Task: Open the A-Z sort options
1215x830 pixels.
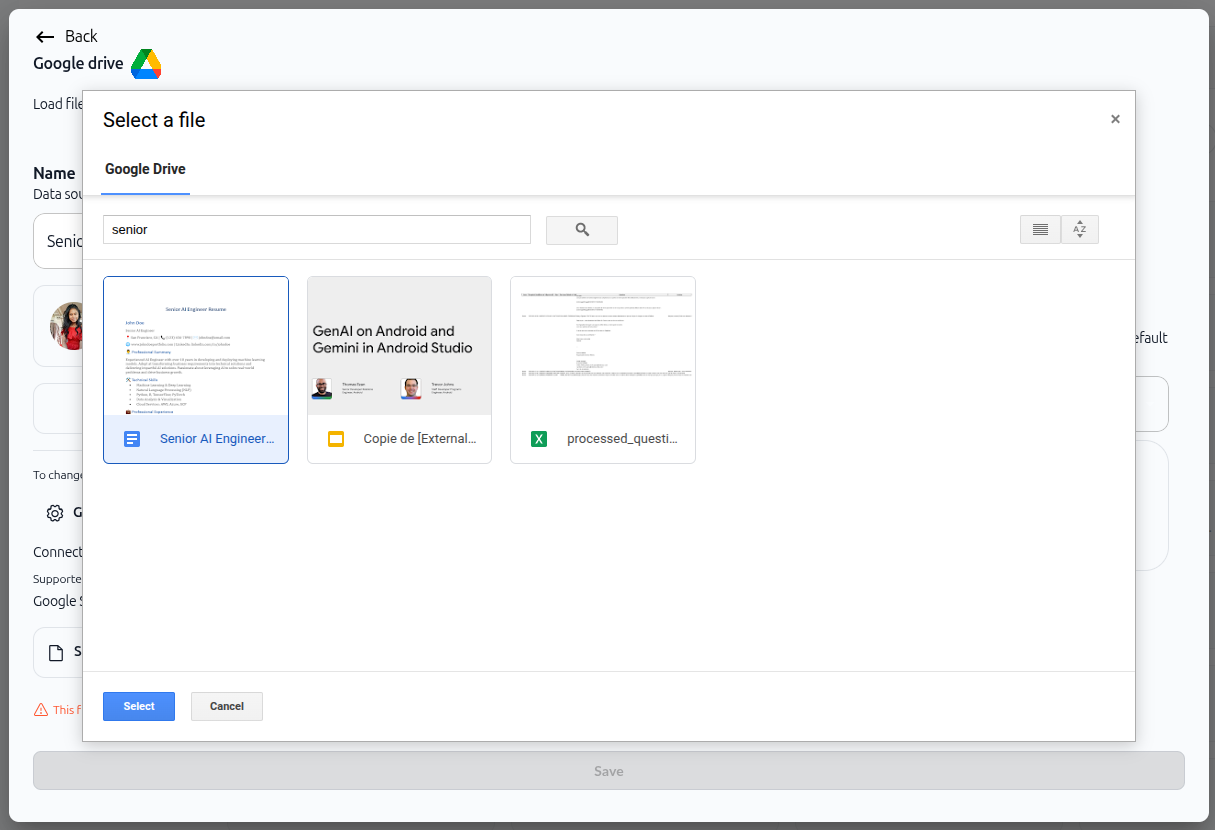Action: point(1079,229)
